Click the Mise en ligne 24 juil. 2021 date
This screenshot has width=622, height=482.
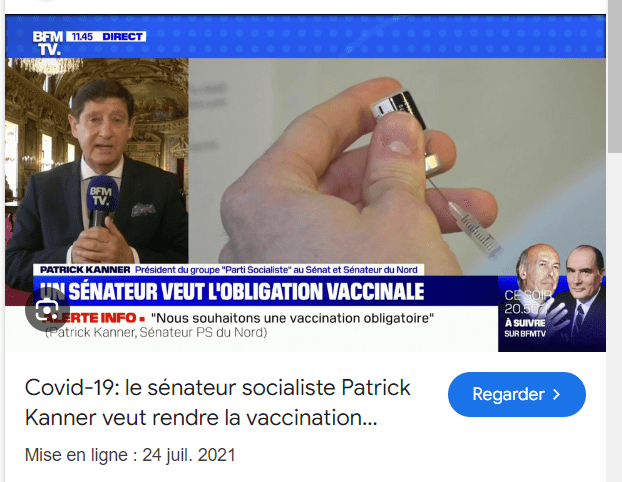[x=130, y=455]
